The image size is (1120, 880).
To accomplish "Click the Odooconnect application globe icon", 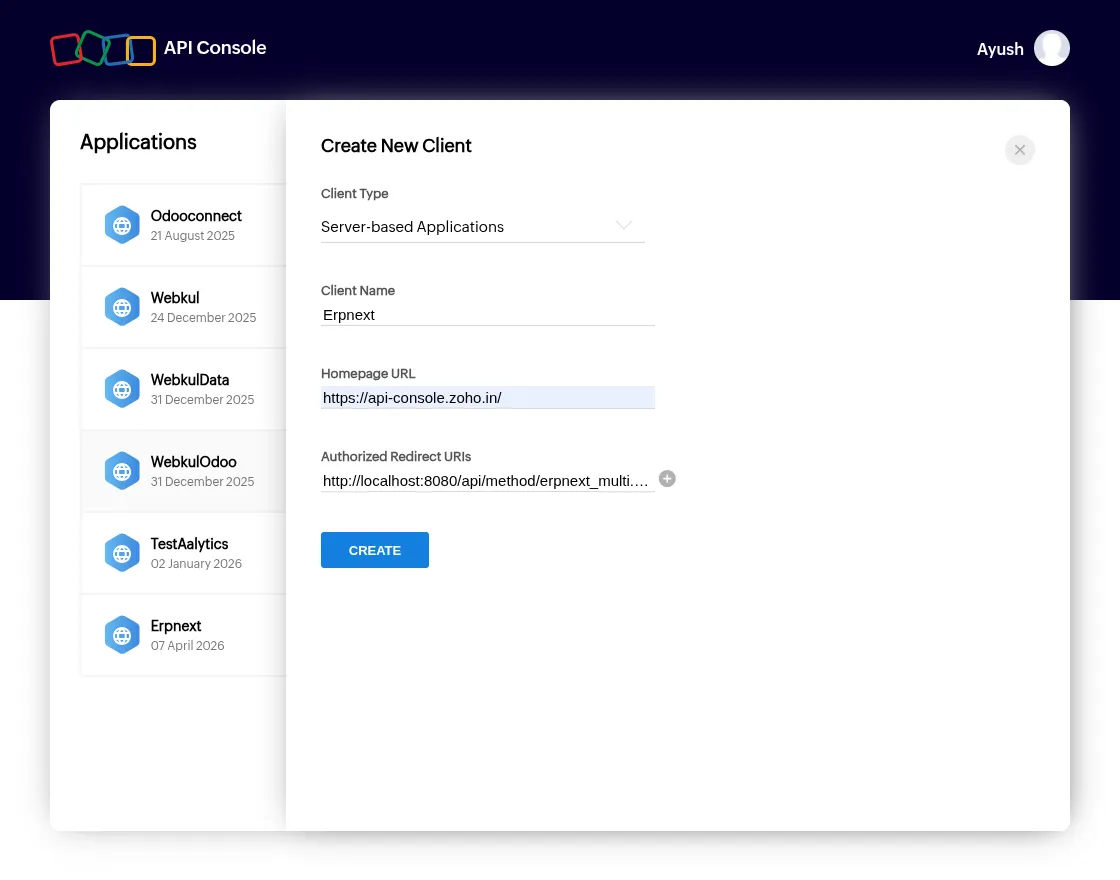I will (122, 225).
